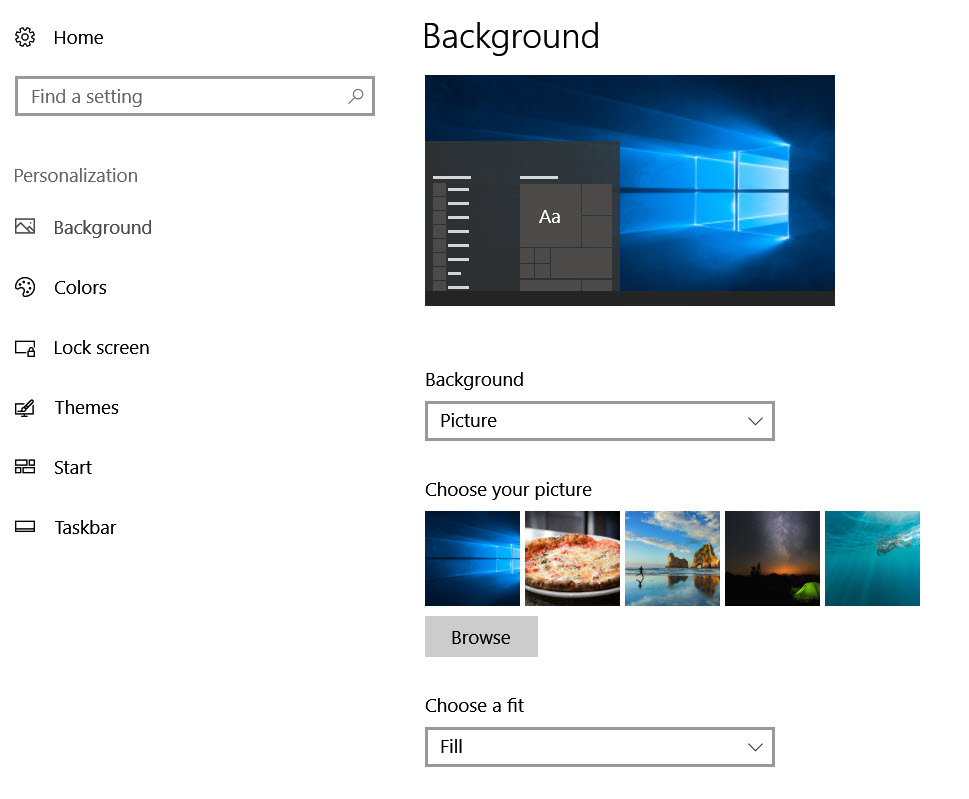Click the Background picture icon in sidebar
The image size is (969, 799).
coord(25,227)
